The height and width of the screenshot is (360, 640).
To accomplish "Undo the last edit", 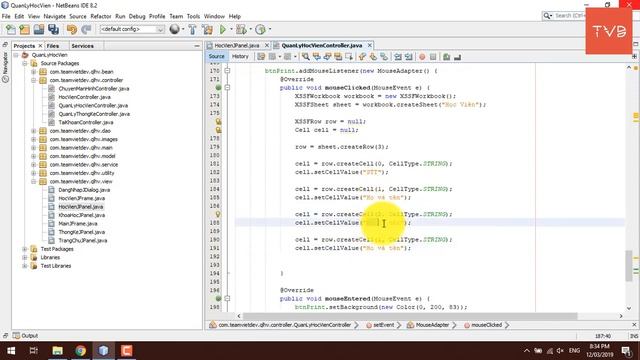I will [72, 29].
